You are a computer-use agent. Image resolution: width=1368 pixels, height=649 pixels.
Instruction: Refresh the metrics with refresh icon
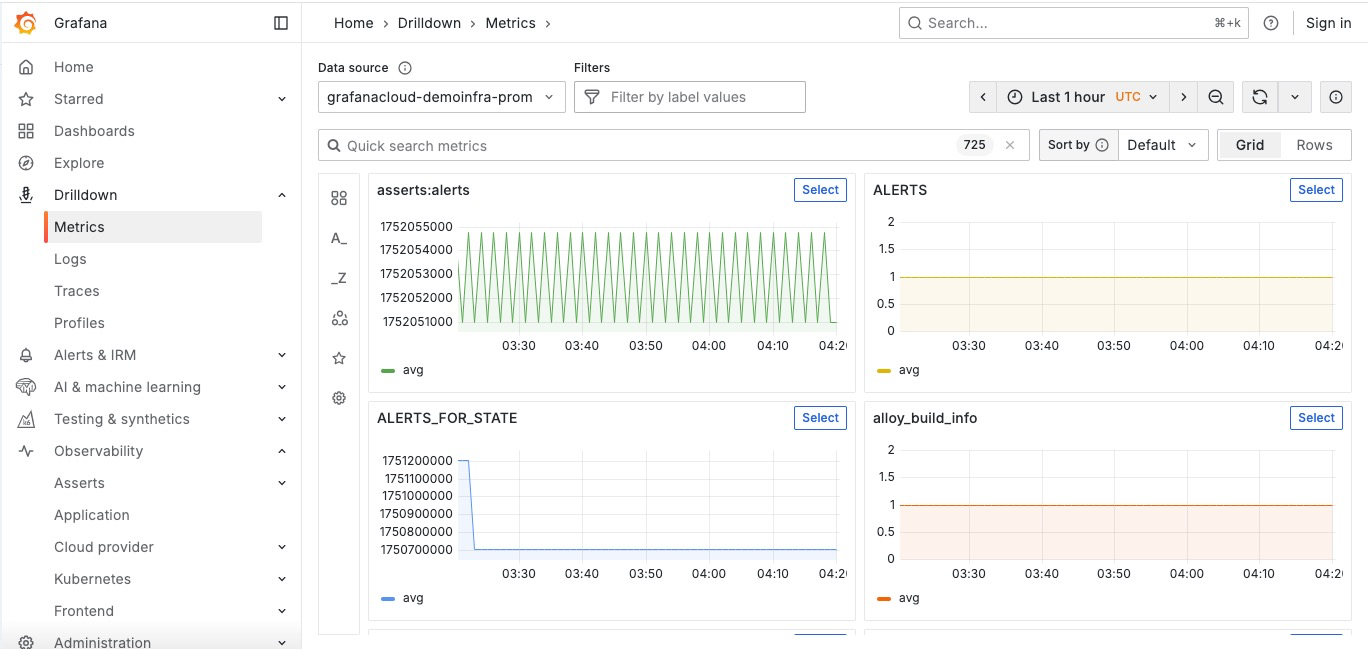coord(1260,97)
